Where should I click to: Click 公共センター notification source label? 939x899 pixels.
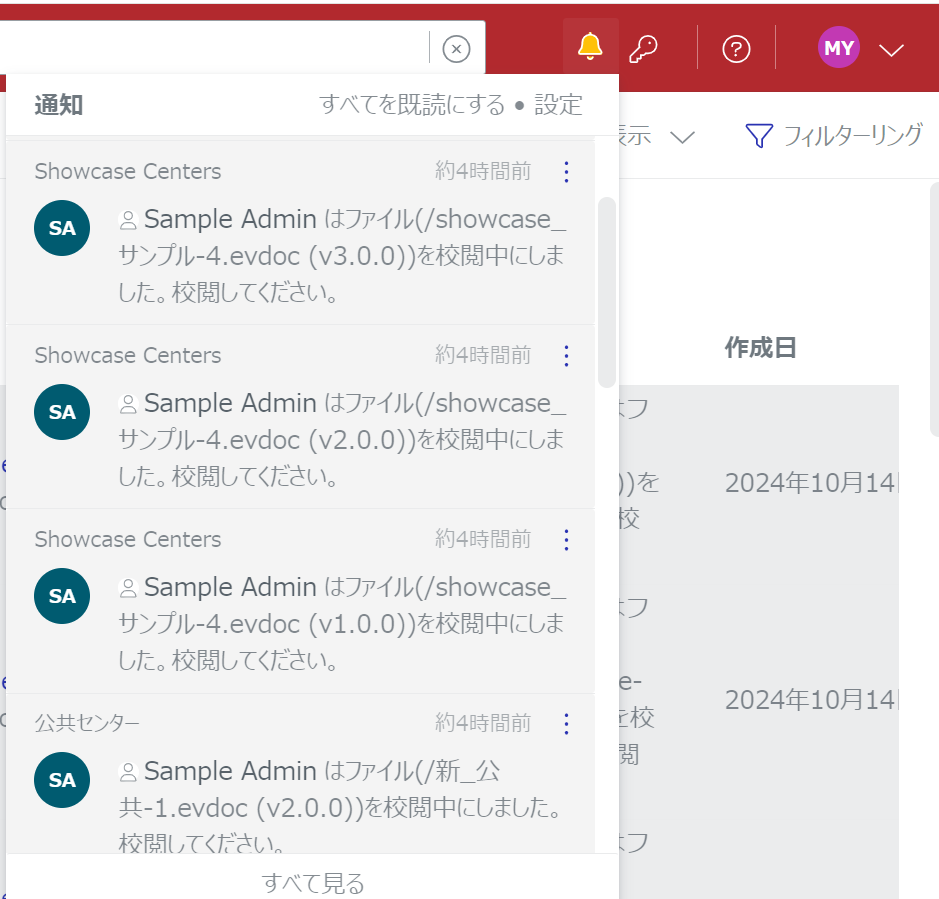tap(87, 724)
